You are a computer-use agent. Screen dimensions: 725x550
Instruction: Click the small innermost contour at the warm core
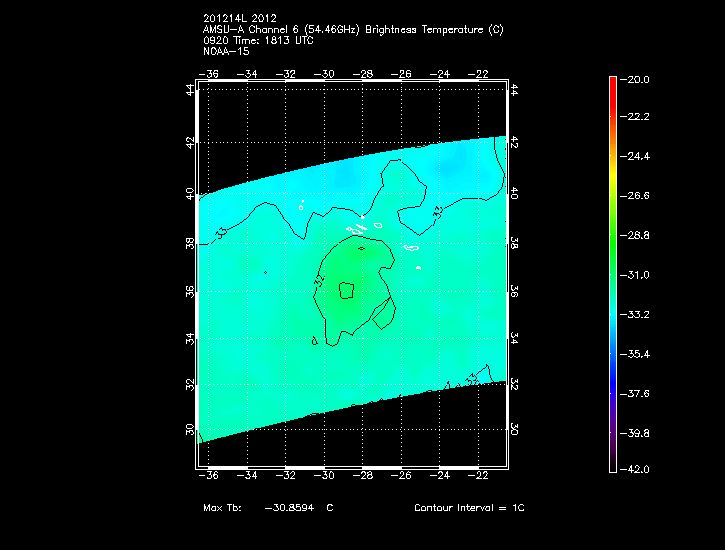347,291
